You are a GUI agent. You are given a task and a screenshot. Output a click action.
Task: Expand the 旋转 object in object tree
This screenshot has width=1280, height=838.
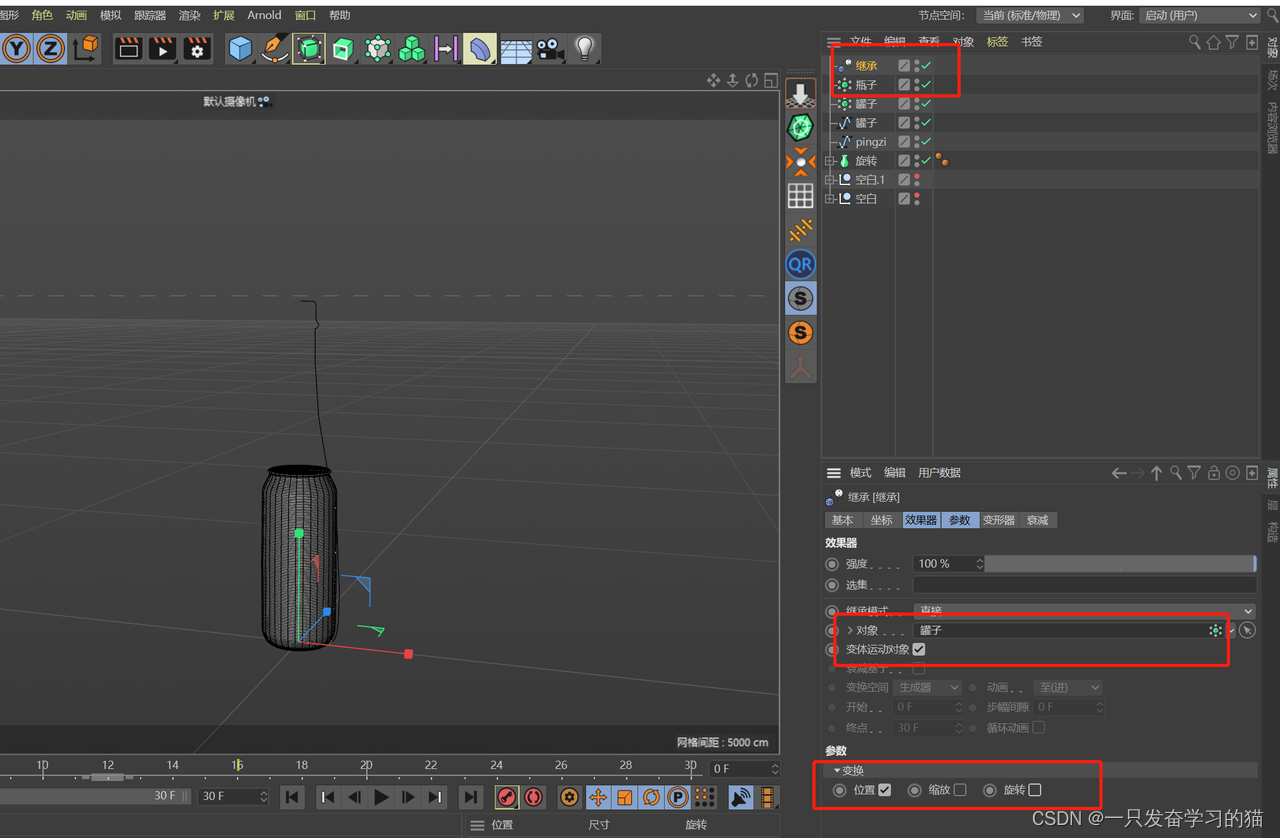tap(830, 161)
